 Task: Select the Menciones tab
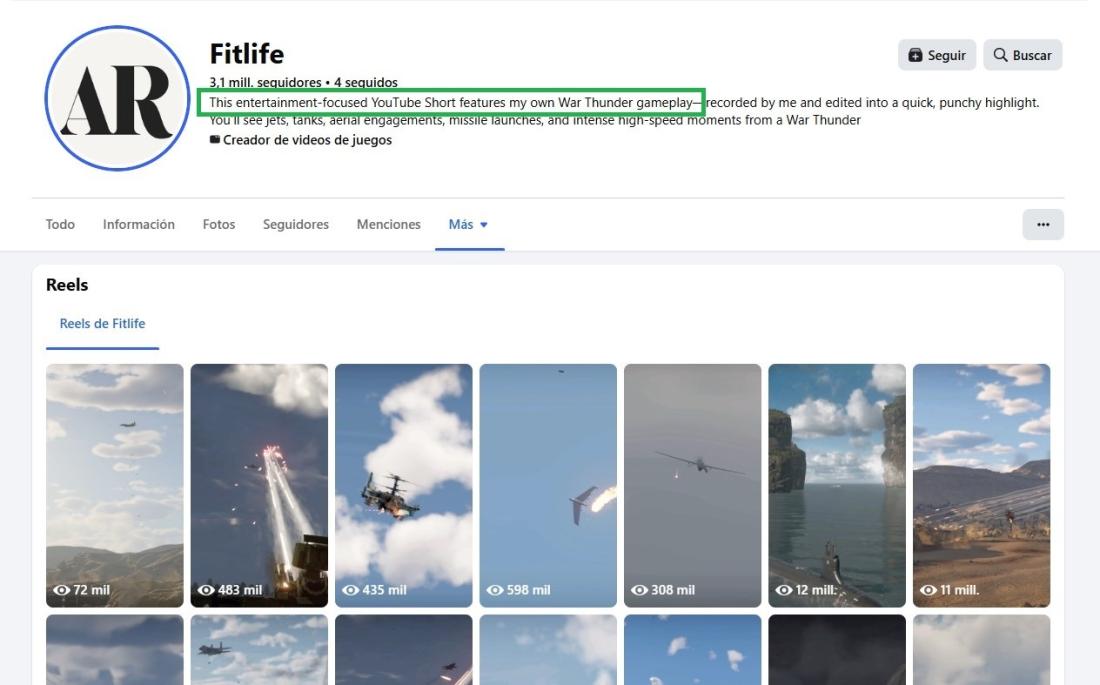coord(389,225)
